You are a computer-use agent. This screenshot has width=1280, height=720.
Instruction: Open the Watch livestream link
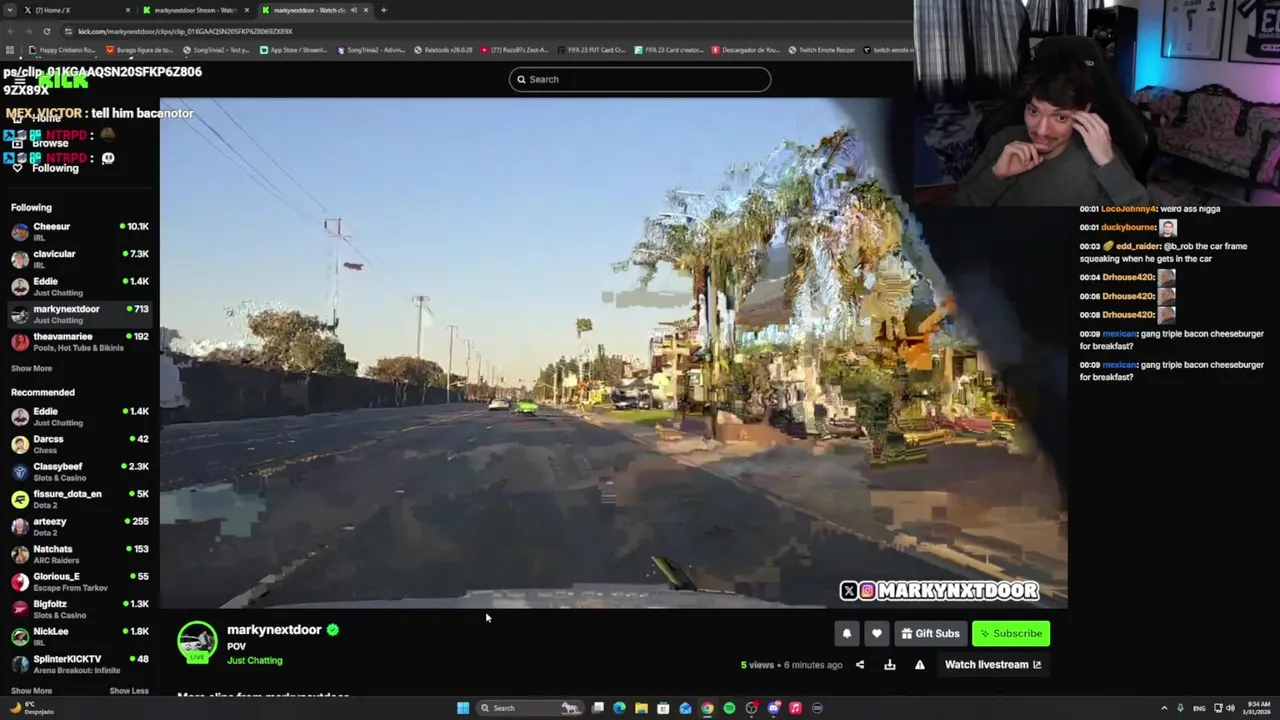tap(993, 664)
